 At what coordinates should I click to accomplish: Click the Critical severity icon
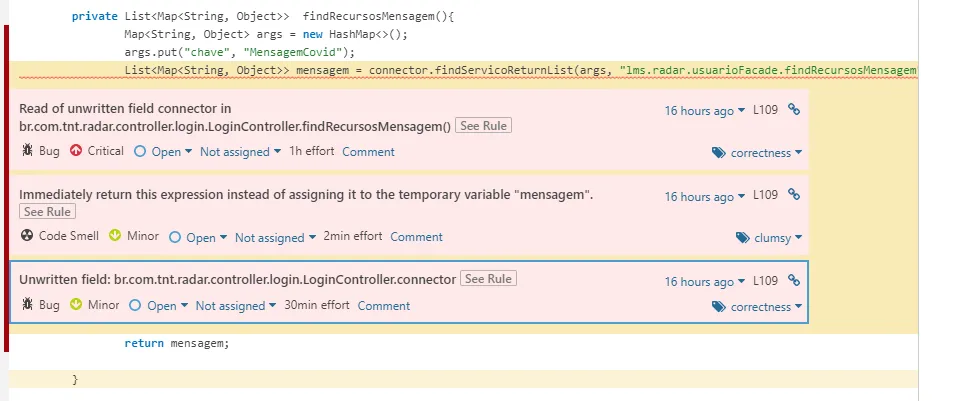(x=76, y=151)
